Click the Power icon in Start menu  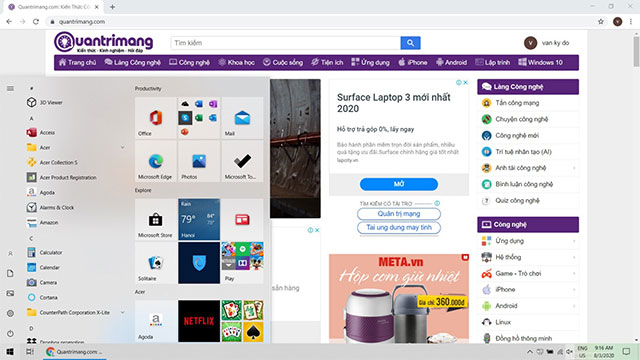click(11, 333)
